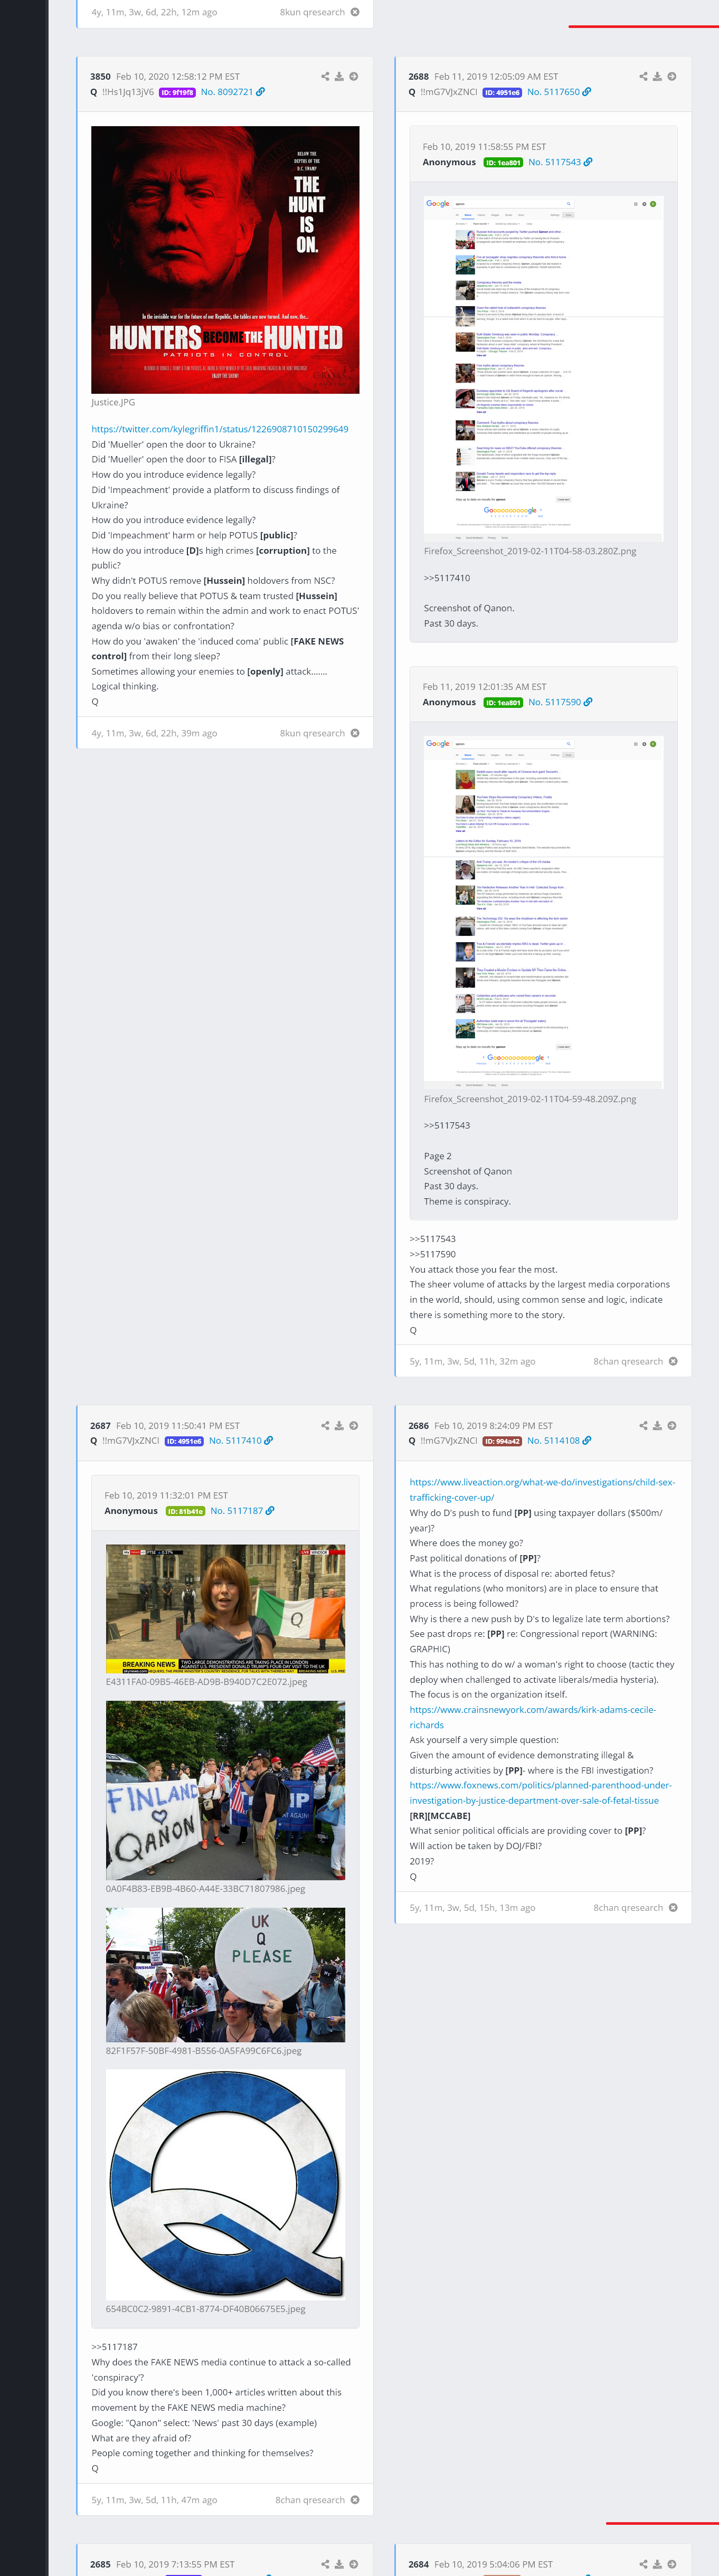Click the circled X icon in post 2688's footer
Viewport: 719px width, 2576px height.
(673, 1361)
